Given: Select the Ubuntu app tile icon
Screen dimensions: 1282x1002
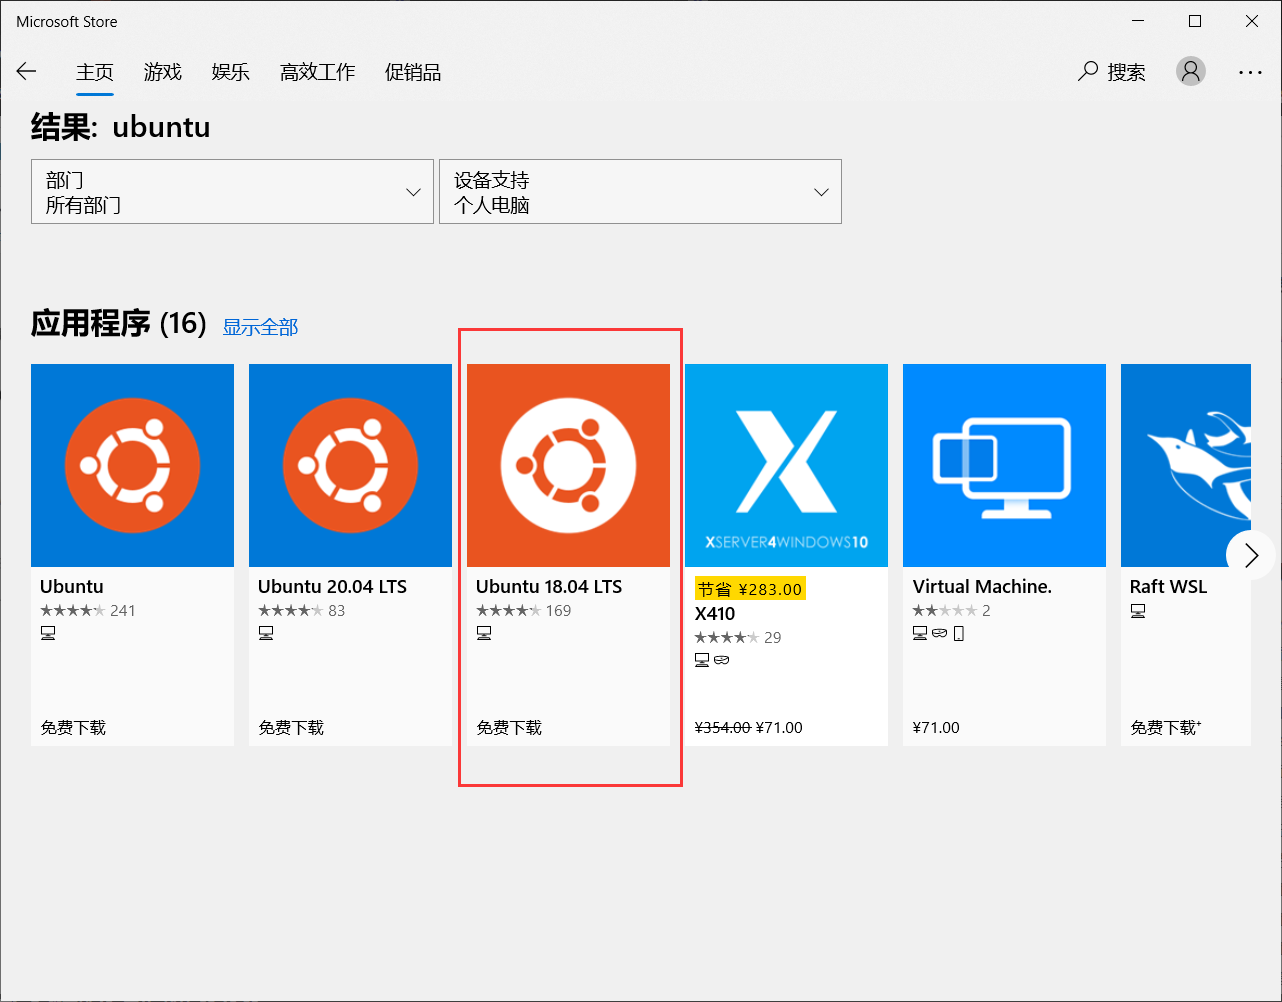Looking at the screenshot, I should [x=132, y=465].
